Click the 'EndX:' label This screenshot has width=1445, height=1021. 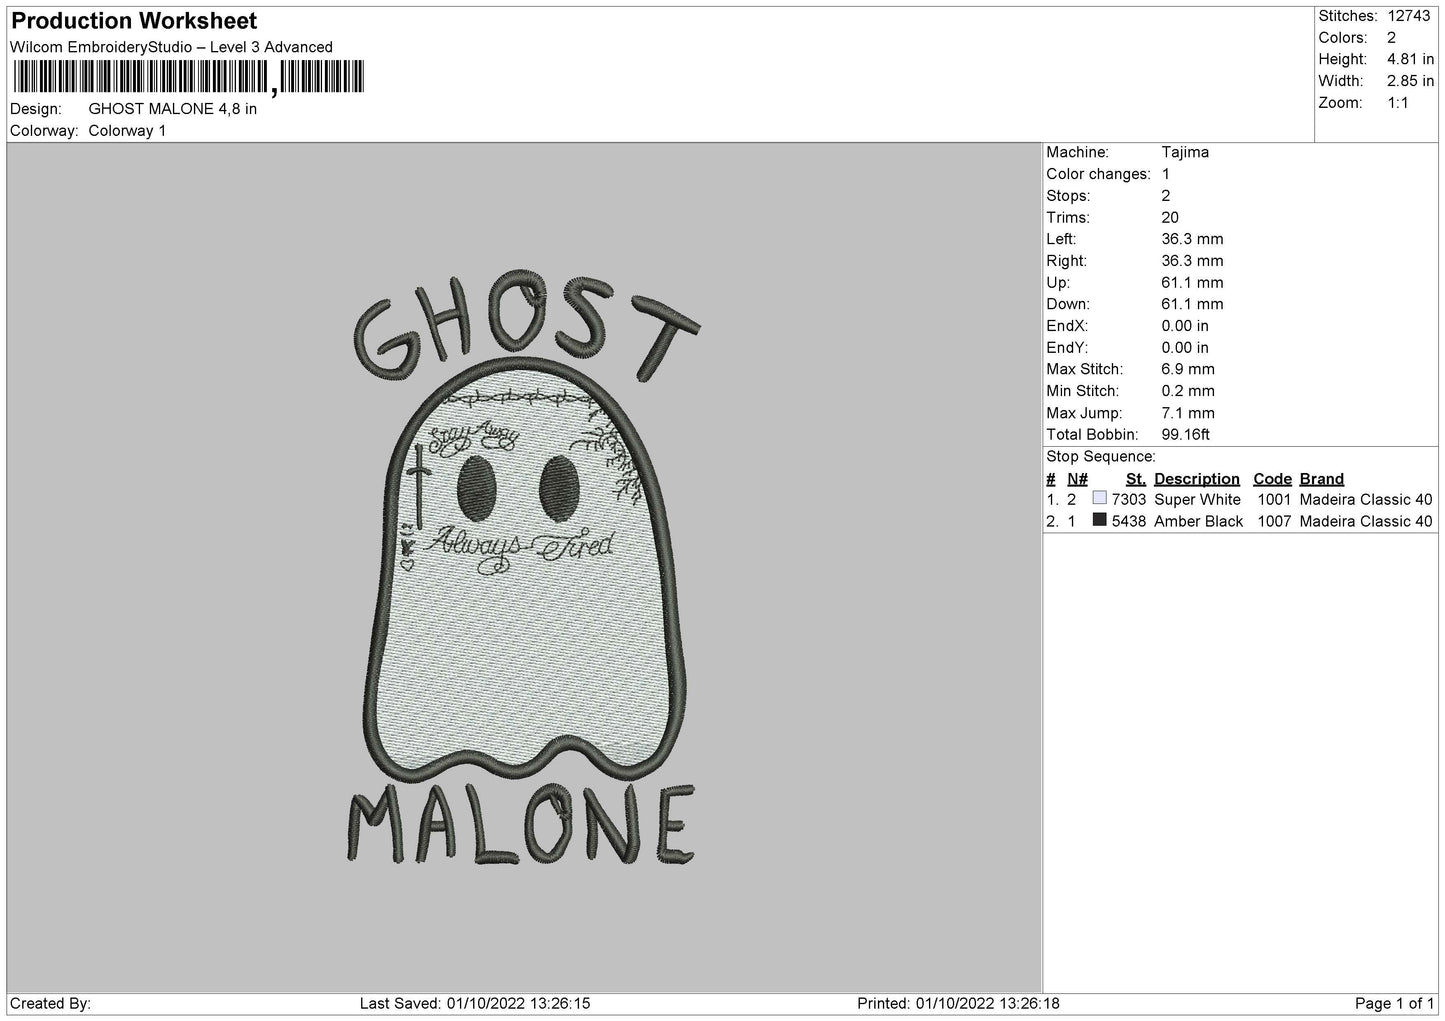(x=1067, y=326)
